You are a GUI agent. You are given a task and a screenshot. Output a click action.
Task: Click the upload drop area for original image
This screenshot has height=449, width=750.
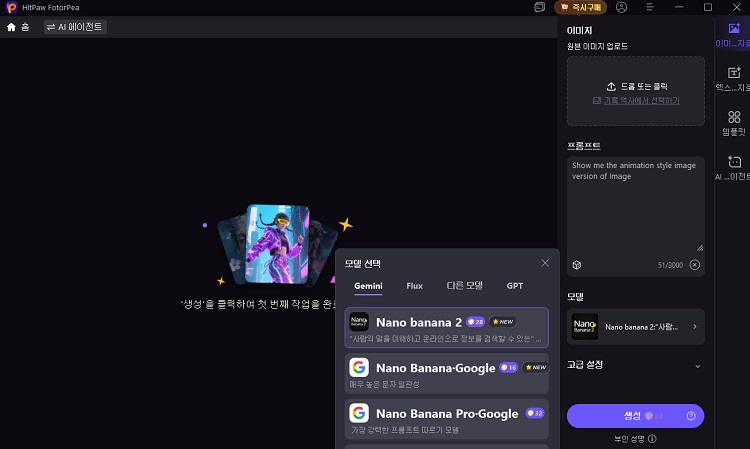pyautogui.click(x=636, y=91)
